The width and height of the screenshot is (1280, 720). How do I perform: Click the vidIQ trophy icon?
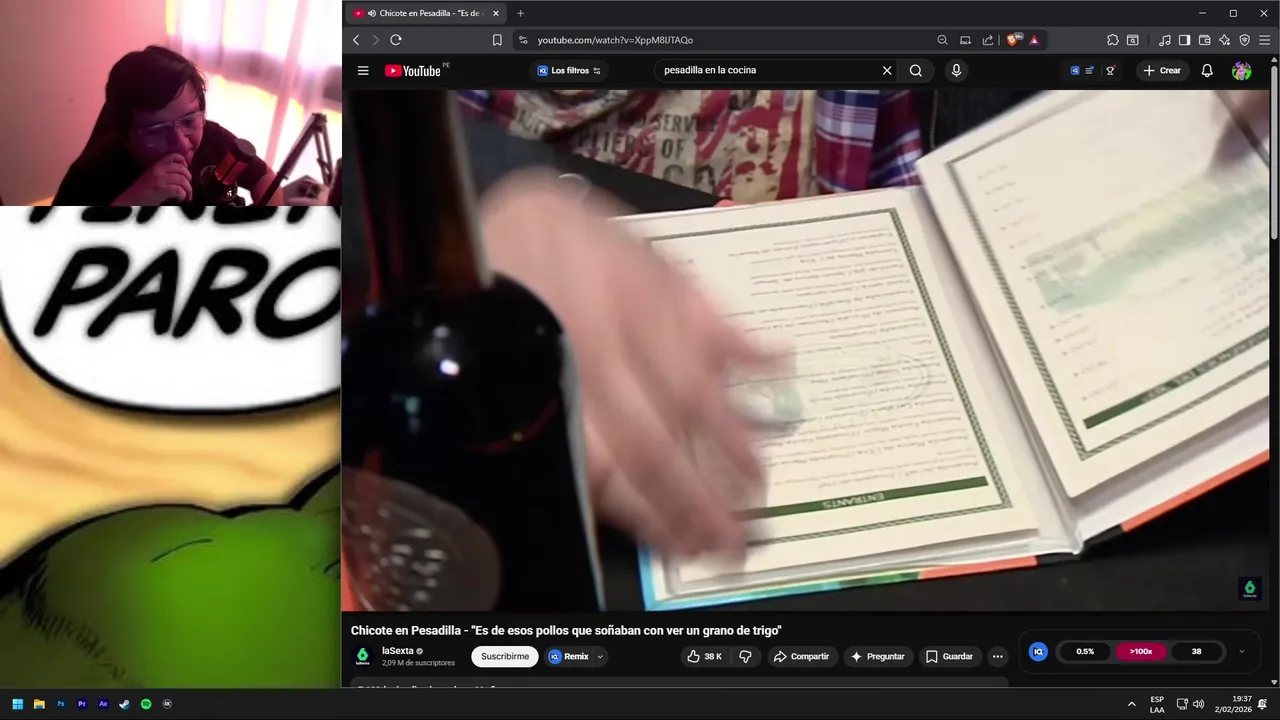coord(1110,70)
